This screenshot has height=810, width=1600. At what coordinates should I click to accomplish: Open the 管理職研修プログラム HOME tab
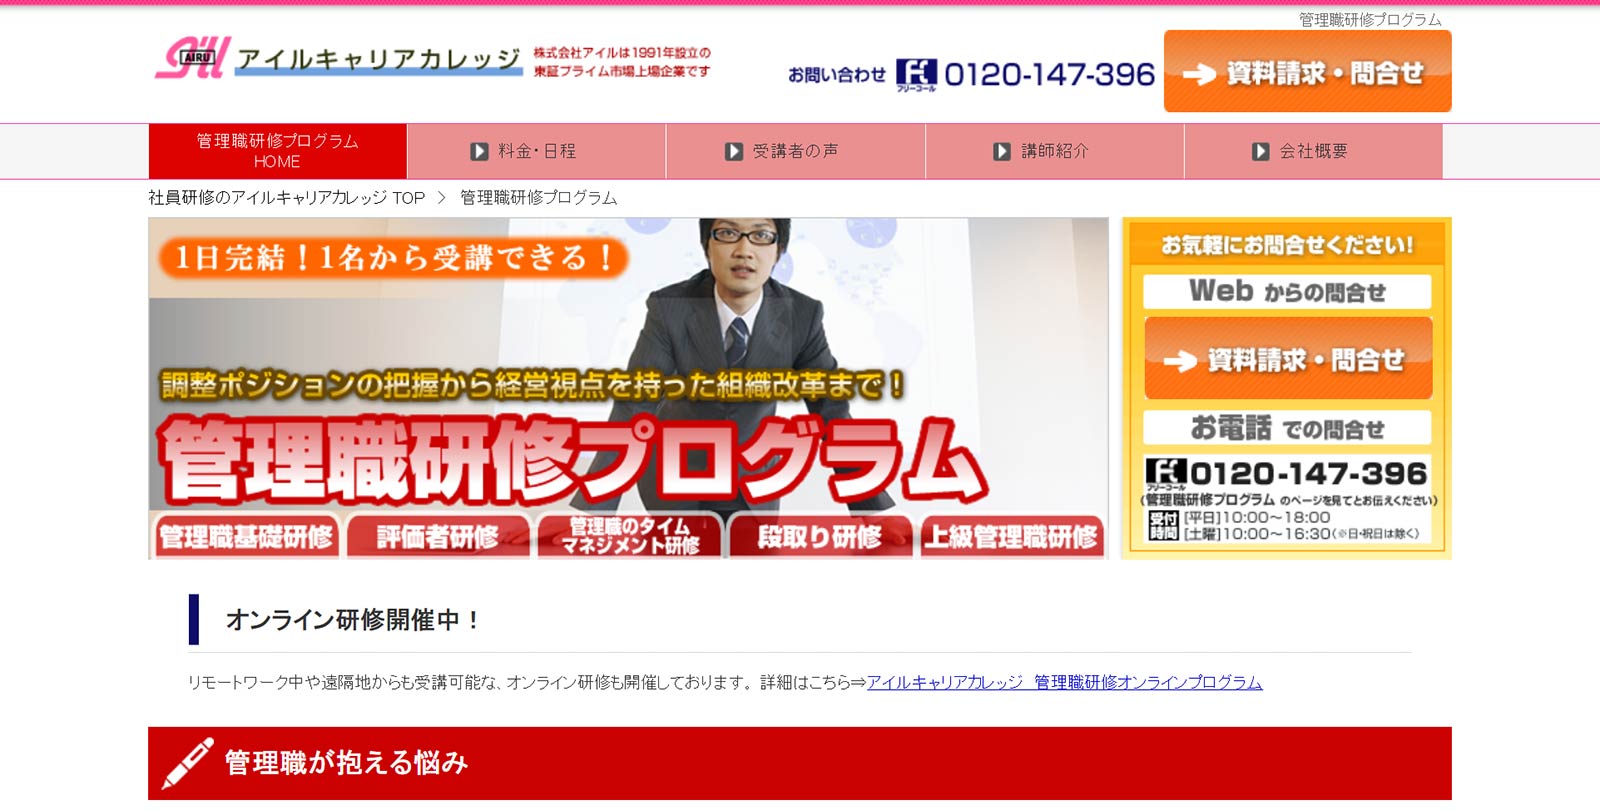[x=277, y=151]
